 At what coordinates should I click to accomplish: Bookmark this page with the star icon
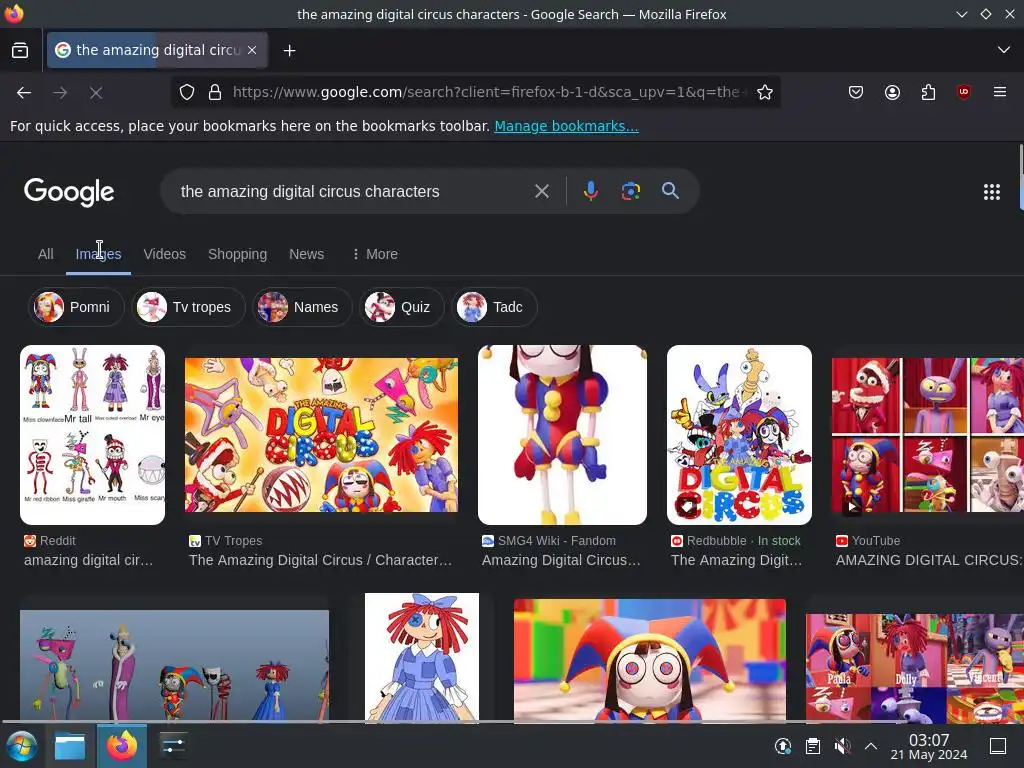point(765,92)
